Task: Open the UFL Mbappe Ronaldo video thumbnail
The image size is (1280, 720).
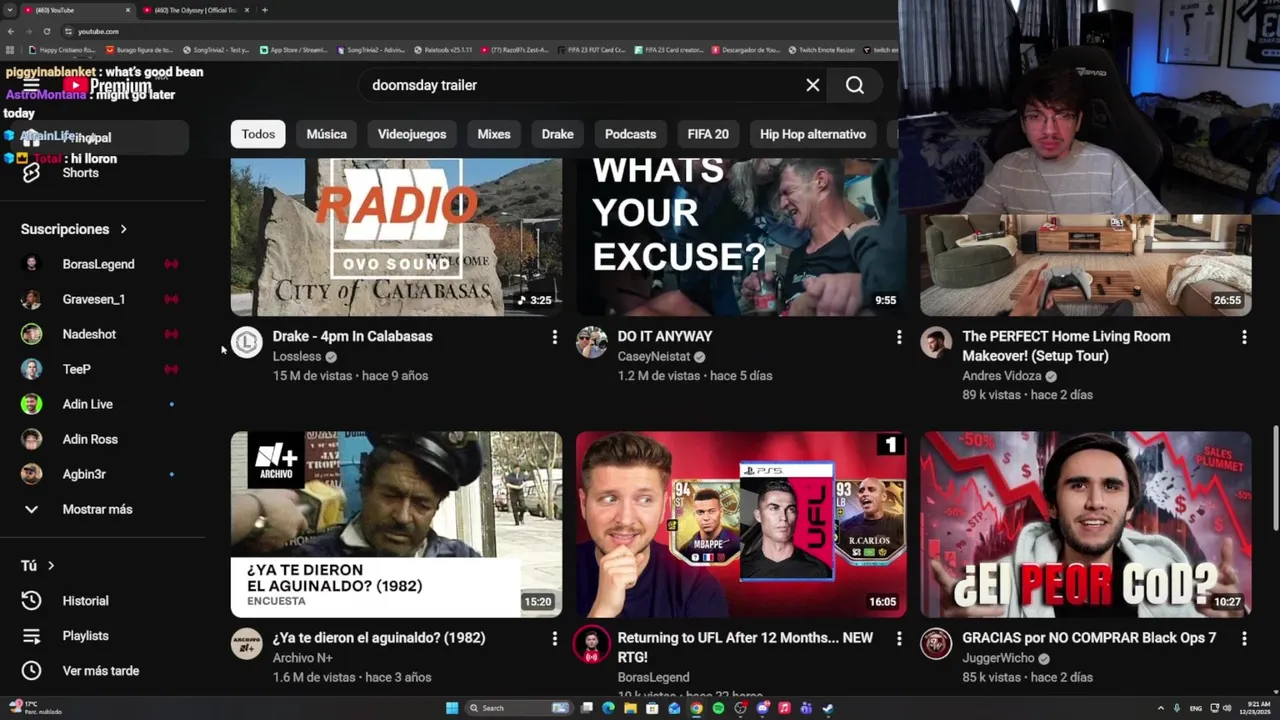Action: [x=741, y=524]
